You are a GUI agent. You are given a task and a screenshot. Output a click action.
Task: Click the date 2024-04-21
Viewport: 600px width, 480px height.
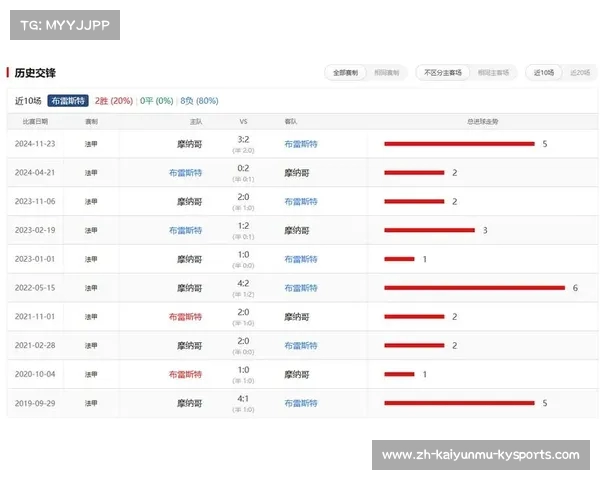(35, 173)
